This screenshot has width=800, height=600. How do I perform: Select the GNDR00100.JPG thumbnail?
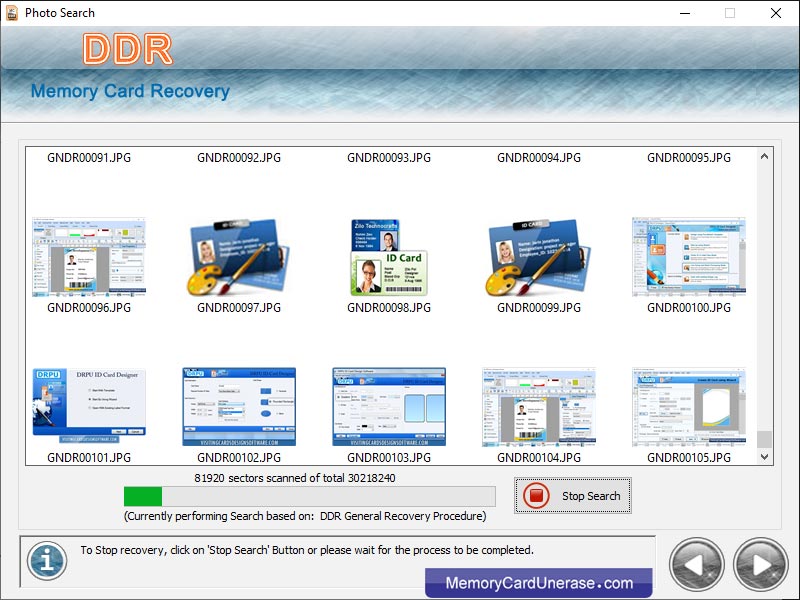point(688,255)
